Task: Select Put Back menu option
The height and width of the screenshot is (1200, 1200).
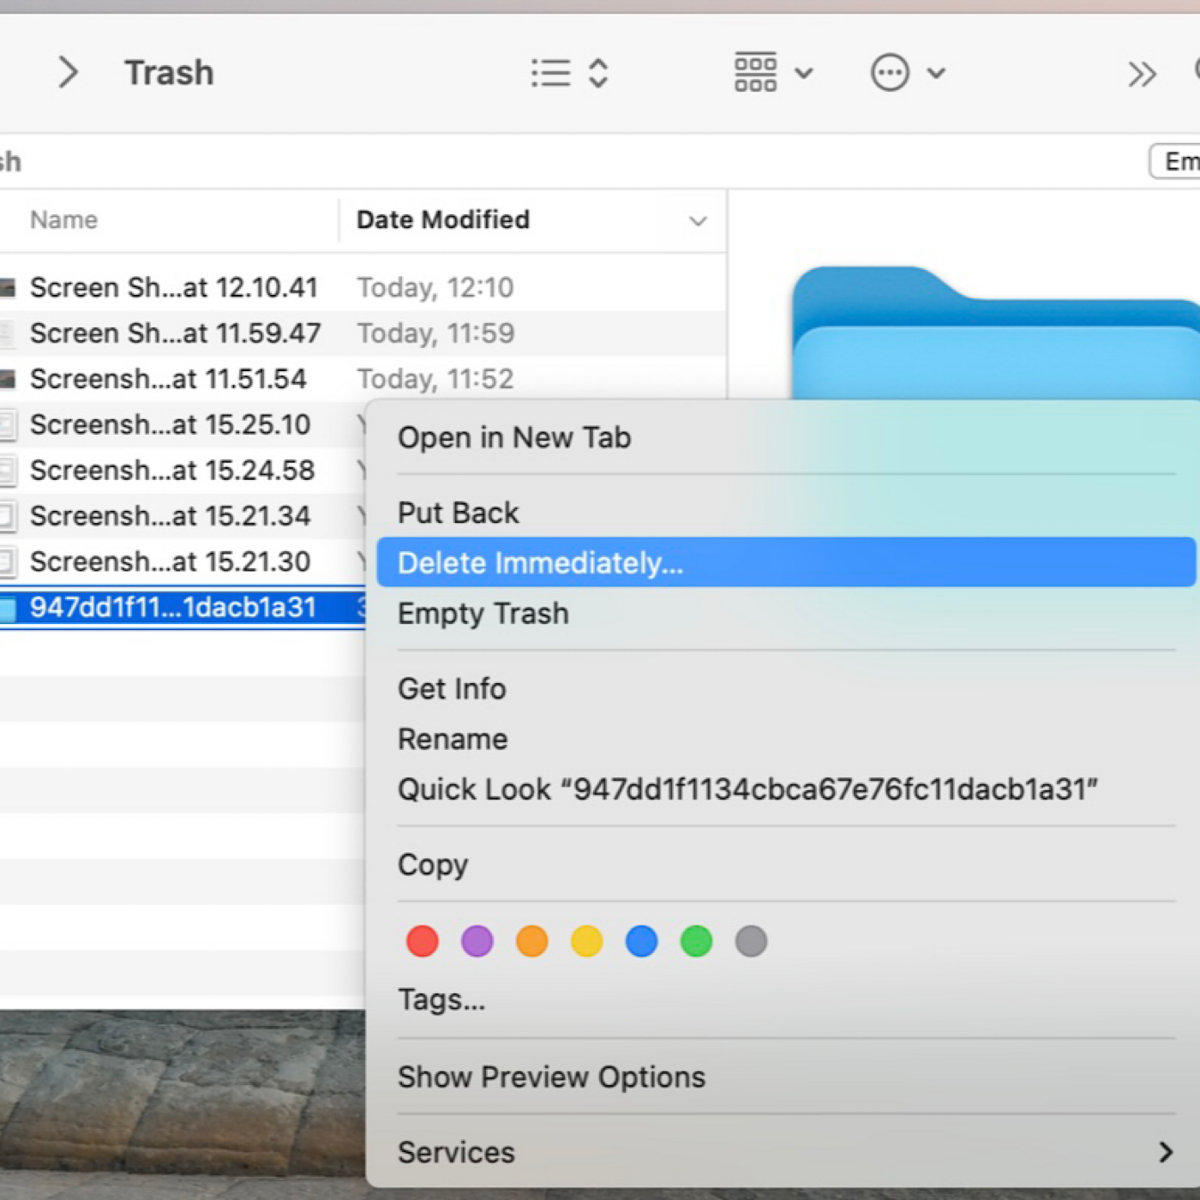Action: click(458, 513)
